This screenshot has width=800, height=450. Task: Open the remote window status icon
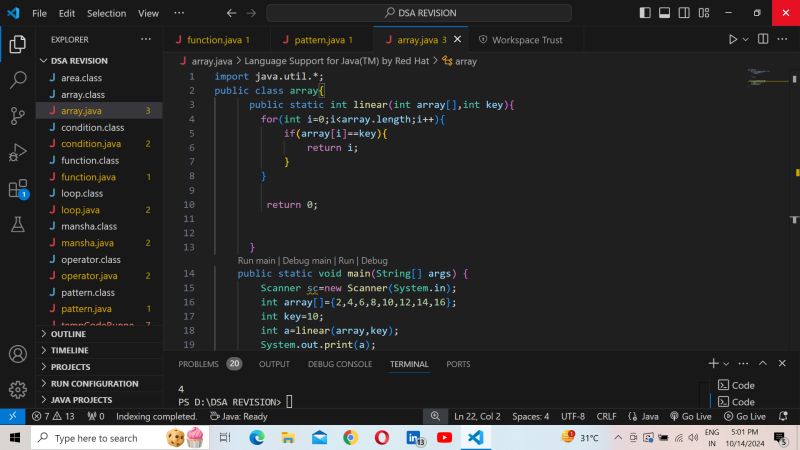point(13,416)
